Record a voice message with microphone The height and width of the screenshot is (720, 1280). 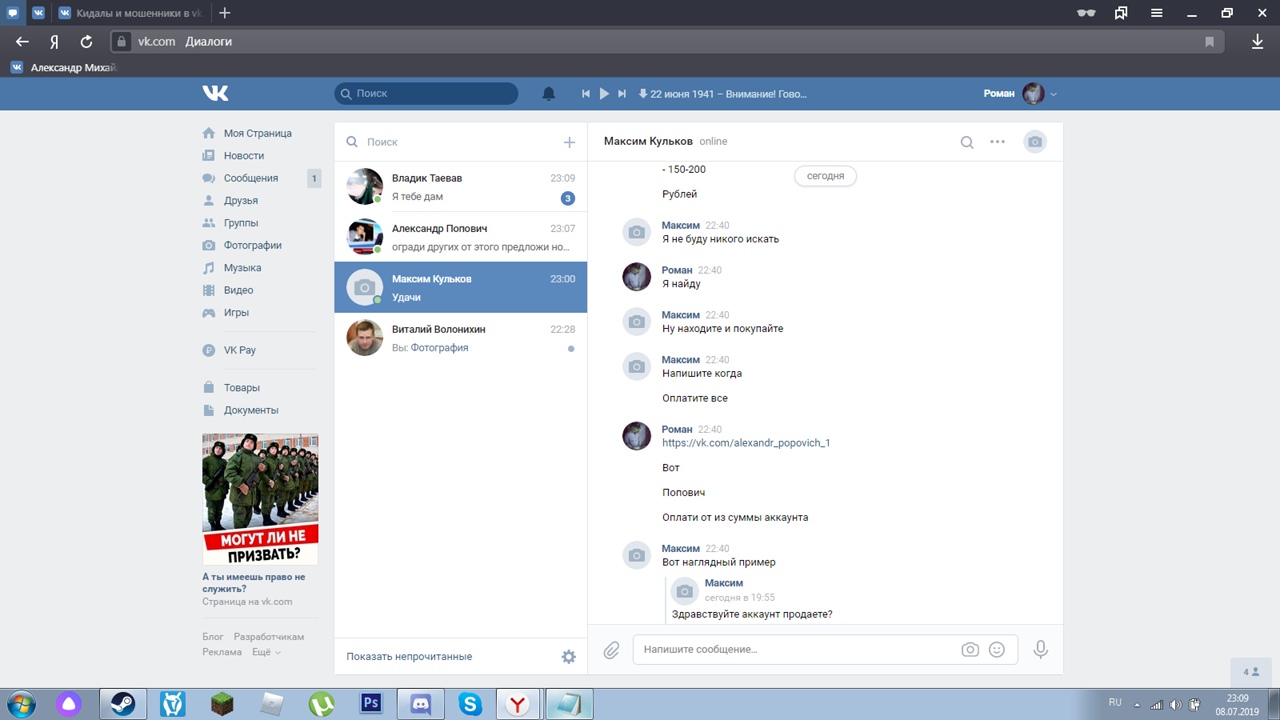pyautogui.click(x=1040, y=650)
